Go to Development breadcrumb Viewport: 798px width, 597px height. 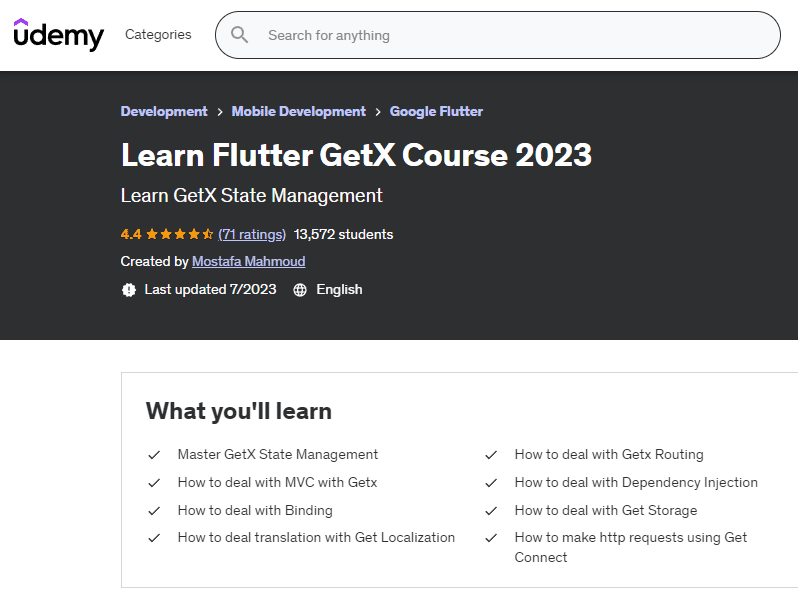164,112
